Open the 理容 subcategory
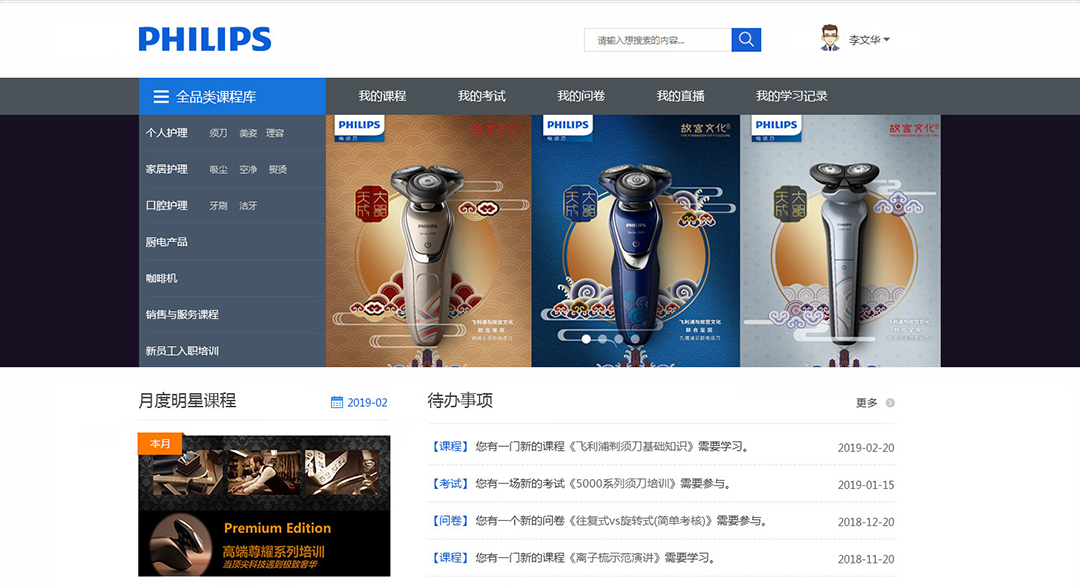1080x588 pixels. (275, 133)
